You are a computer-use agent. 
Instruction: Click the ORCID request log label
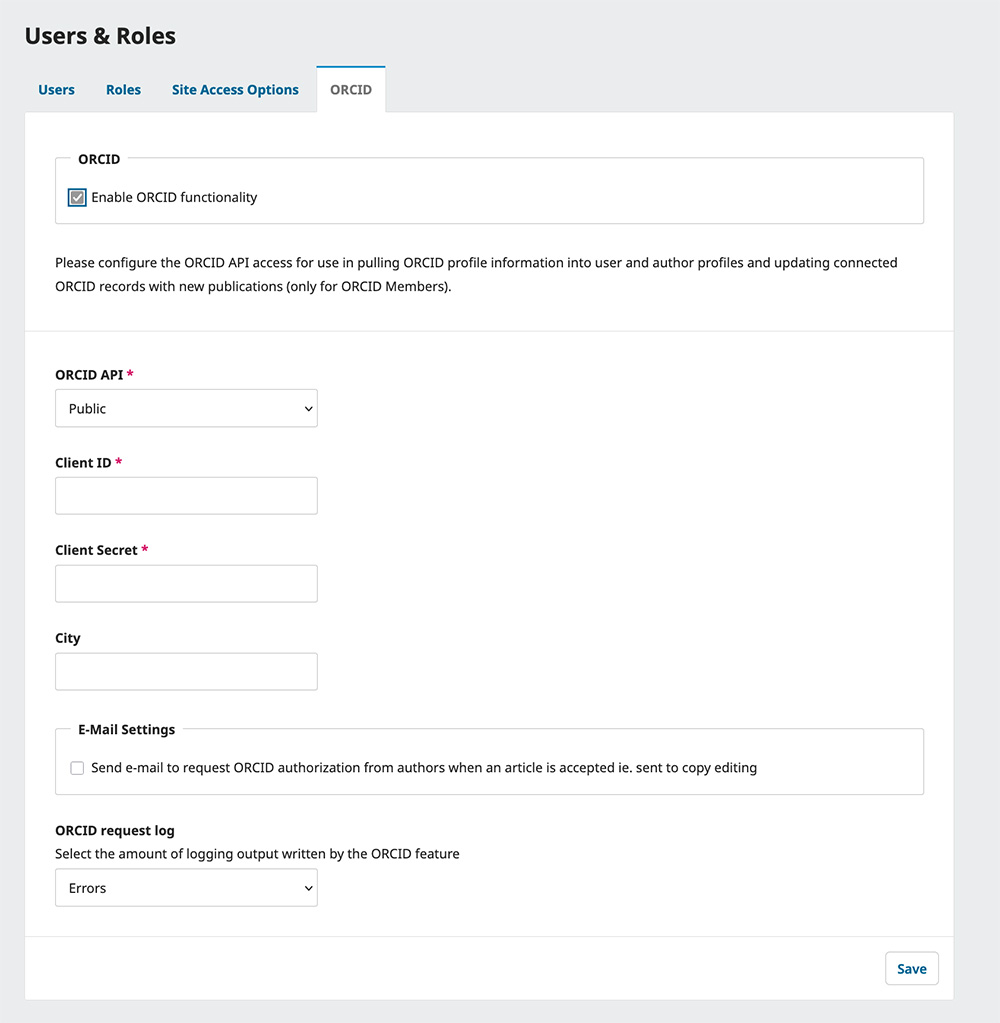[115, 831]
